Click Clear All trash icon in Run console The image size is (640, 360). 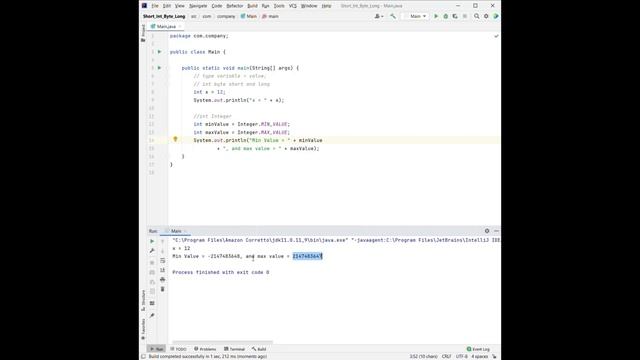pos(162,289)
